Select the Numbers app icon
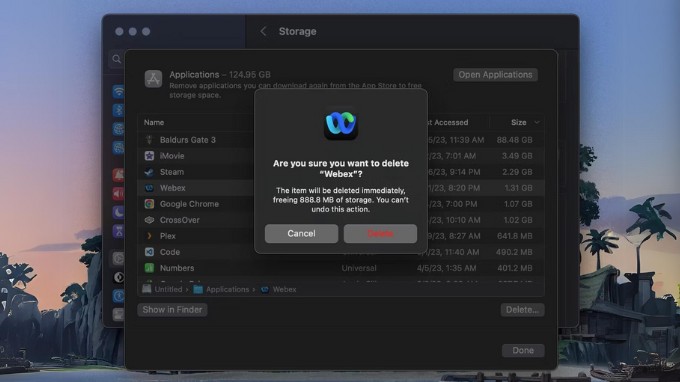Screen dimensions: 680x382 149,268
